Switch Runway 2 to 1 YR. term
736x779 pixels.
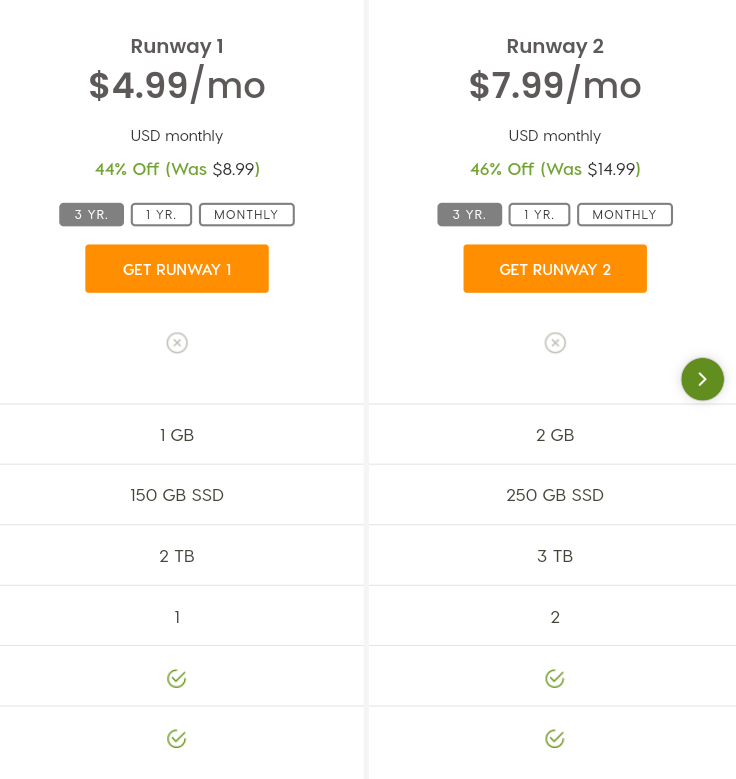539,215
